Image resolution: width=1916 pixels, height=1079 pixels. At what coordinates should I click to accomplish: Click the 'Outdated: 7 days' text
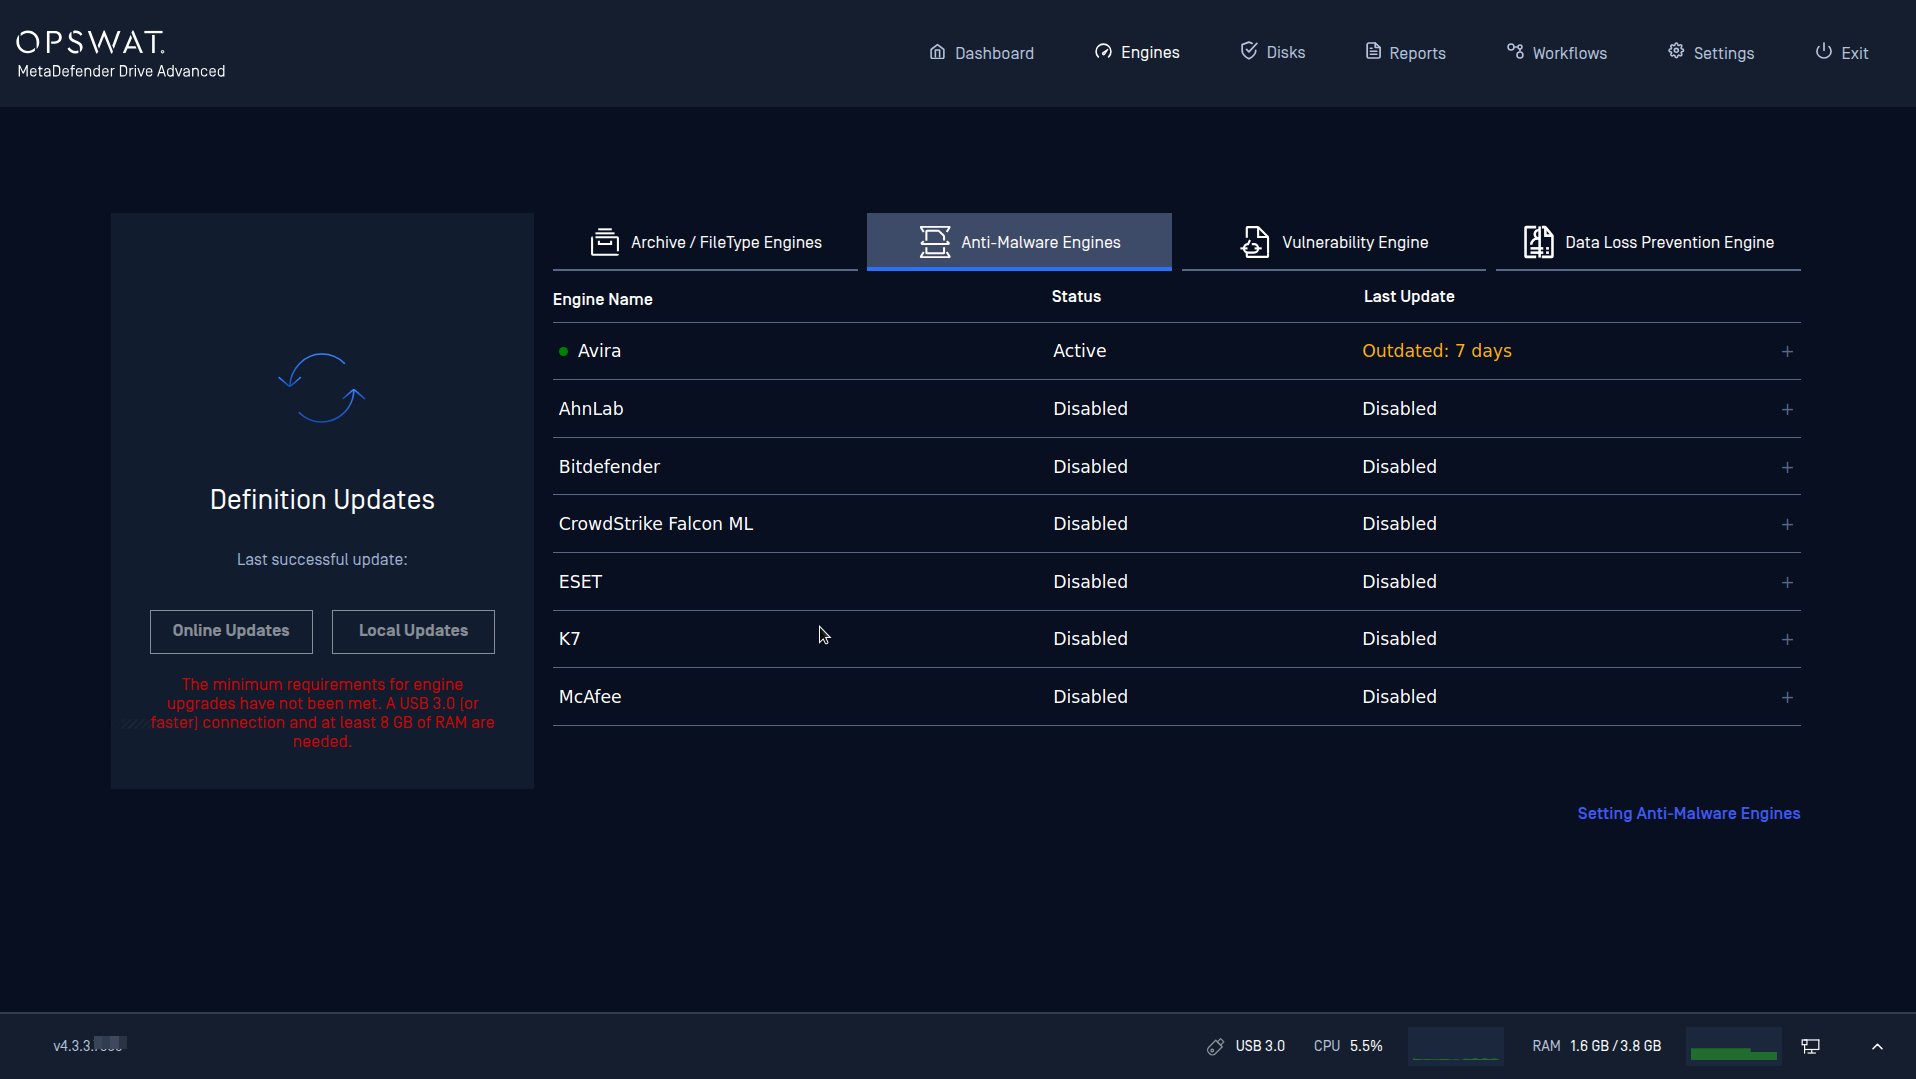tap(1437, 351)
